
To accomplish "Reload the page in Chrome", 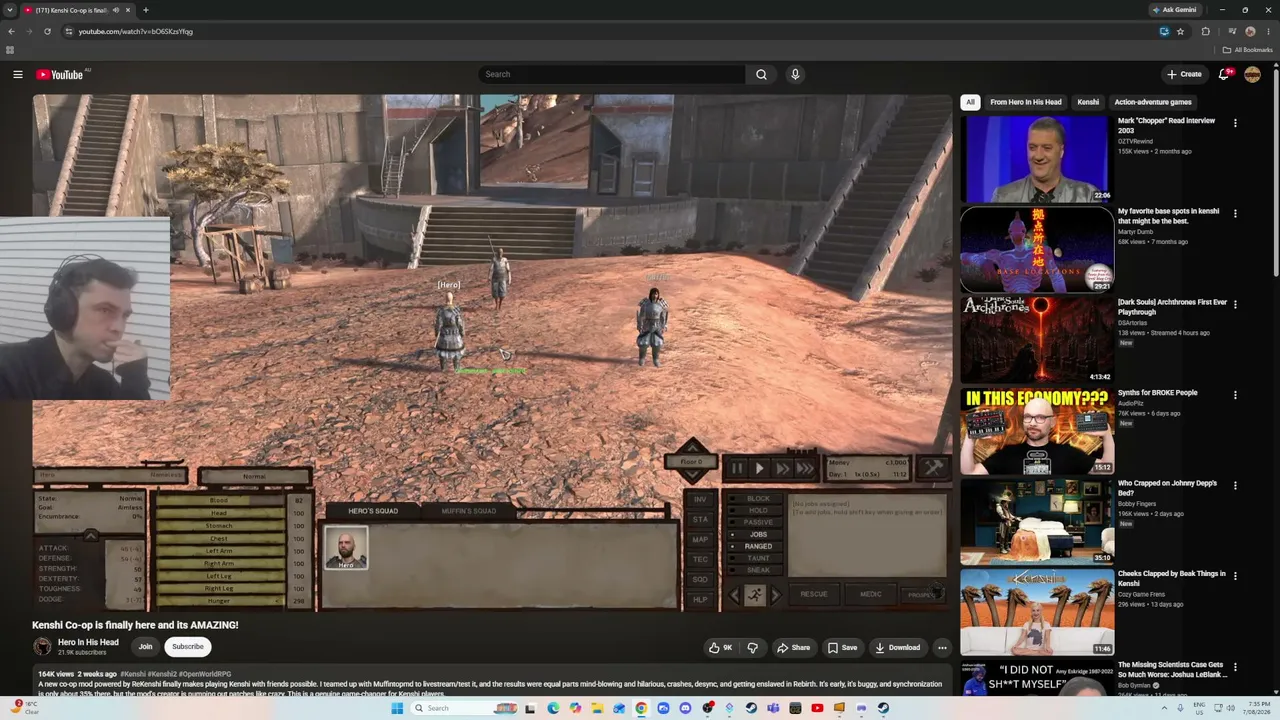I will (47, 31).
